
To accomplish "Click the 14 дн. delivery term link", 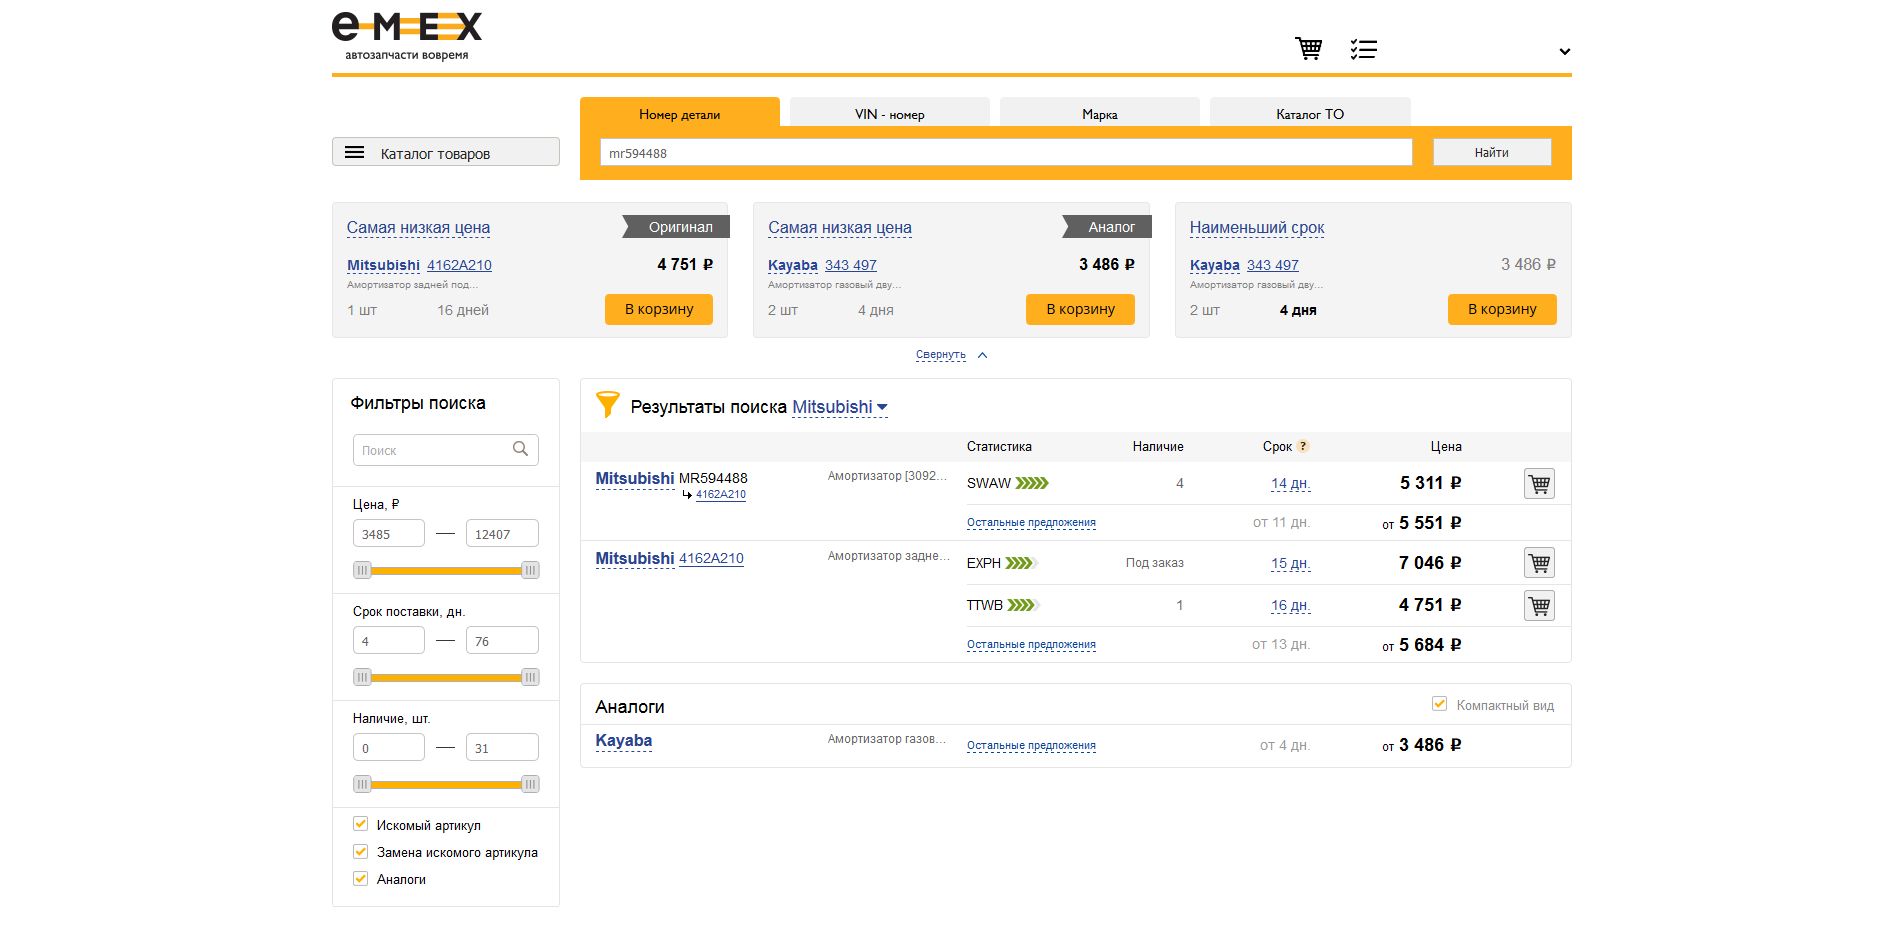I will pyautogui.click(x=1290, y=483).
